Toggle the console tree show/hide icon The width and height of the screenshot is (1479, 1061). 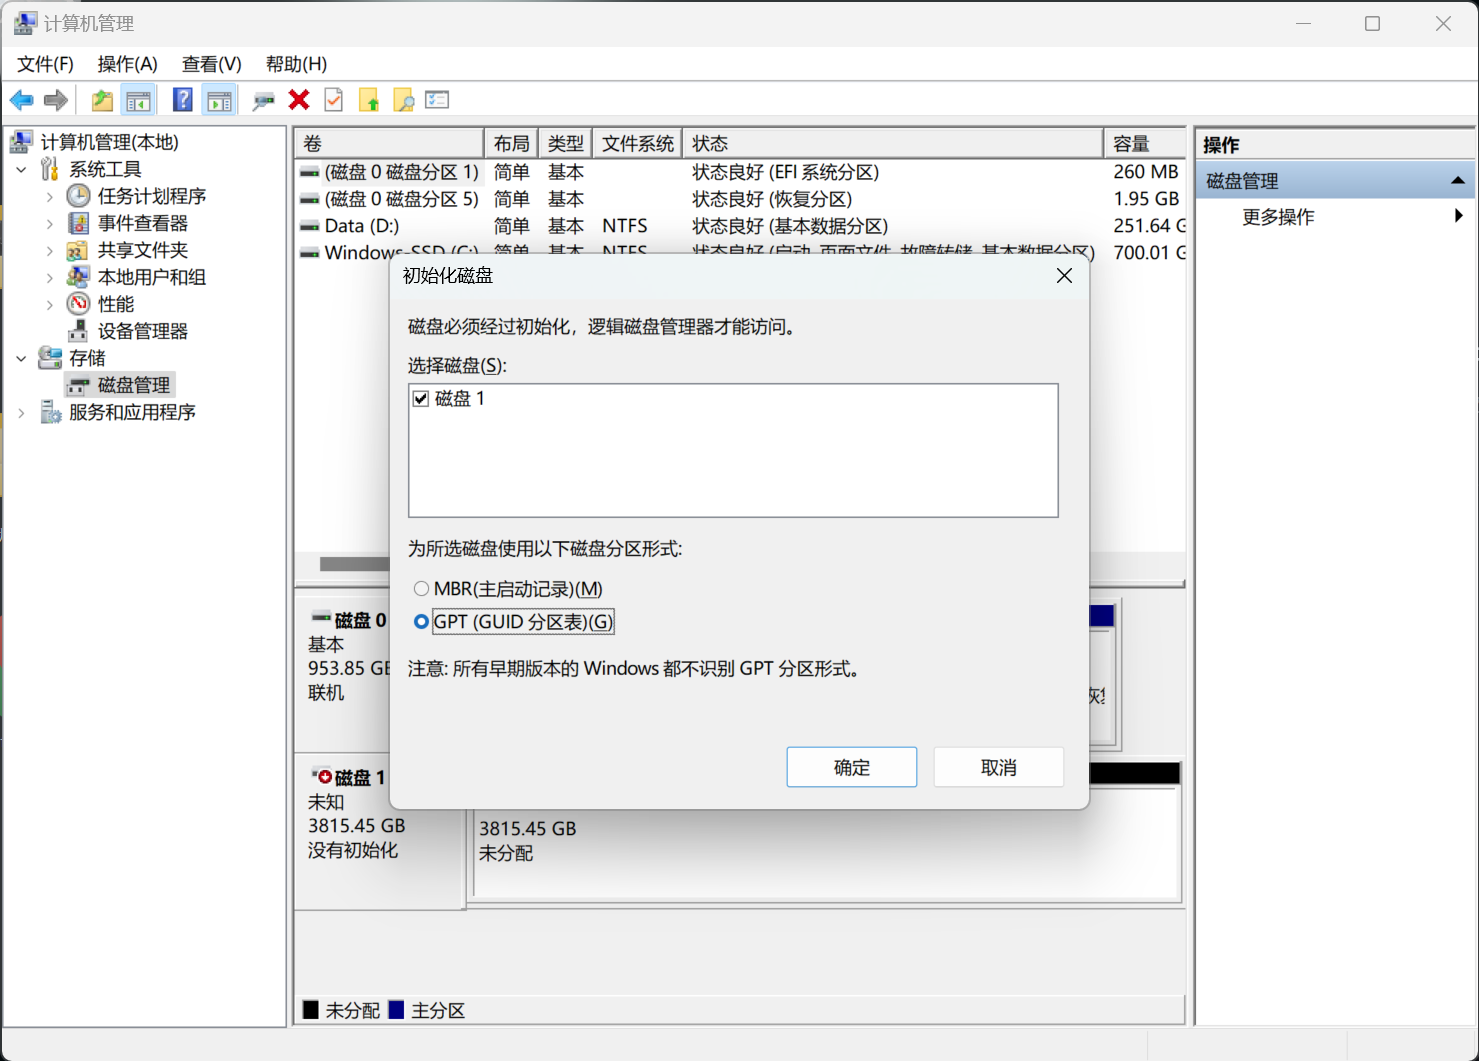tap(138, 100)
